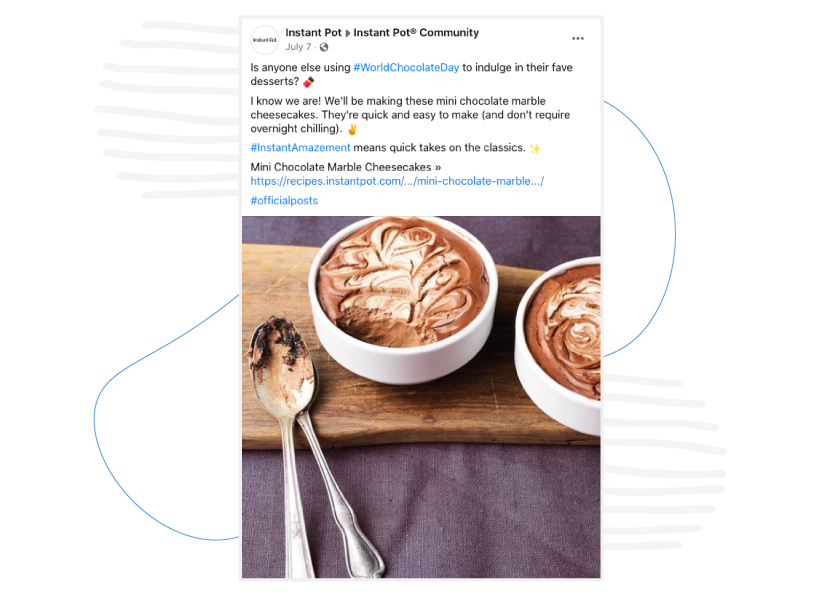Click the peace hand emoji after 'chilling'
Image resolution: width=820 pixels, height=602 pixels.
click(352, 129)
